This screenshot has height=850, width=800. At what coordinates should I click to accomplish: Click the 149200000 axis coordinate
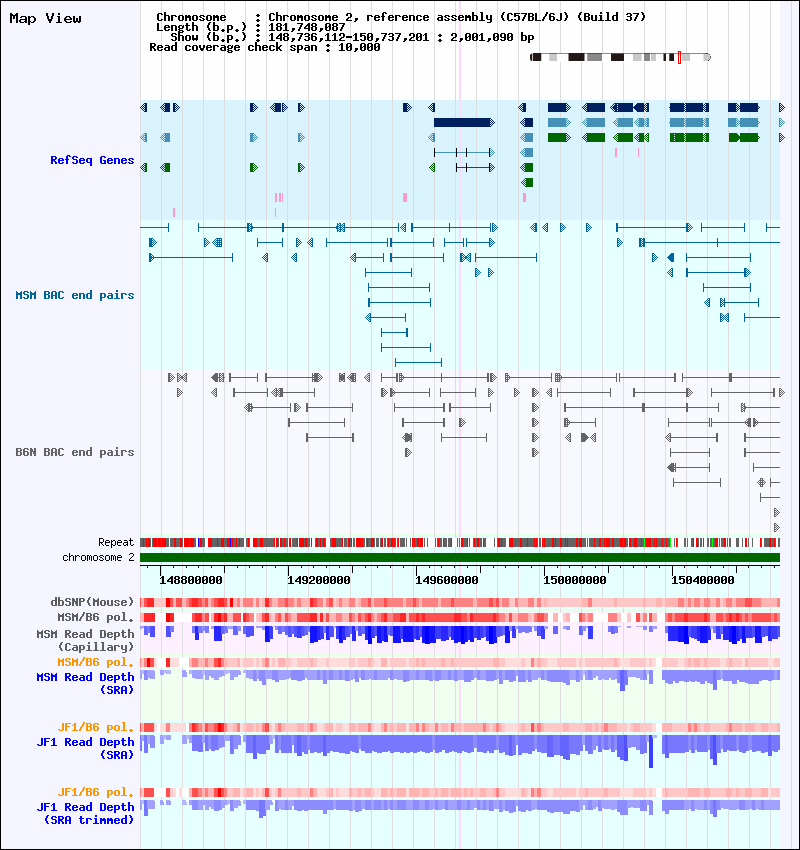click(x=319, y=580)
